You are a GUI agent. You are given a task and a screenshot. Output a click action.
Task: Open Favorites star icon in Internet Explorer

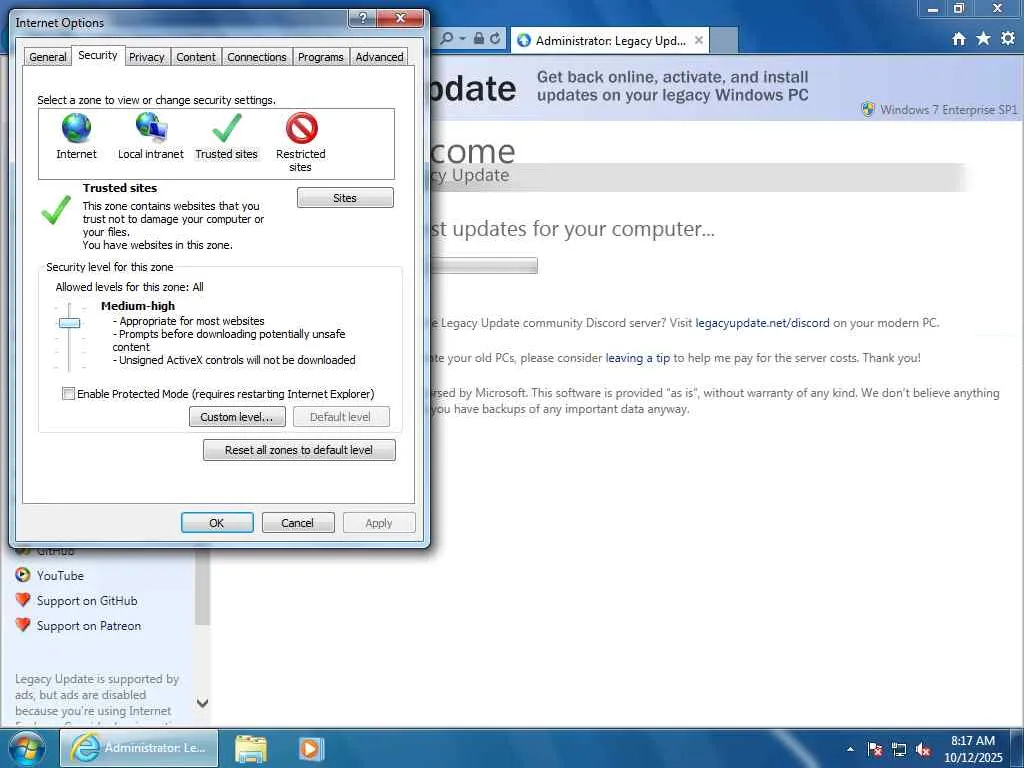tap(983, 39)
